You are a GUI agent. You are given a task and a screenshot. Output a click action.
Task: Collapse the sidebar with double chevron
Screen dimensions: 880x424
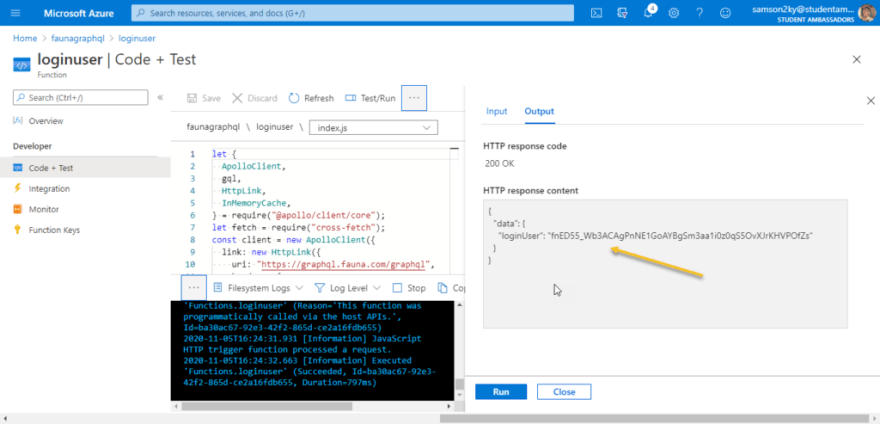tap(160, 97)
